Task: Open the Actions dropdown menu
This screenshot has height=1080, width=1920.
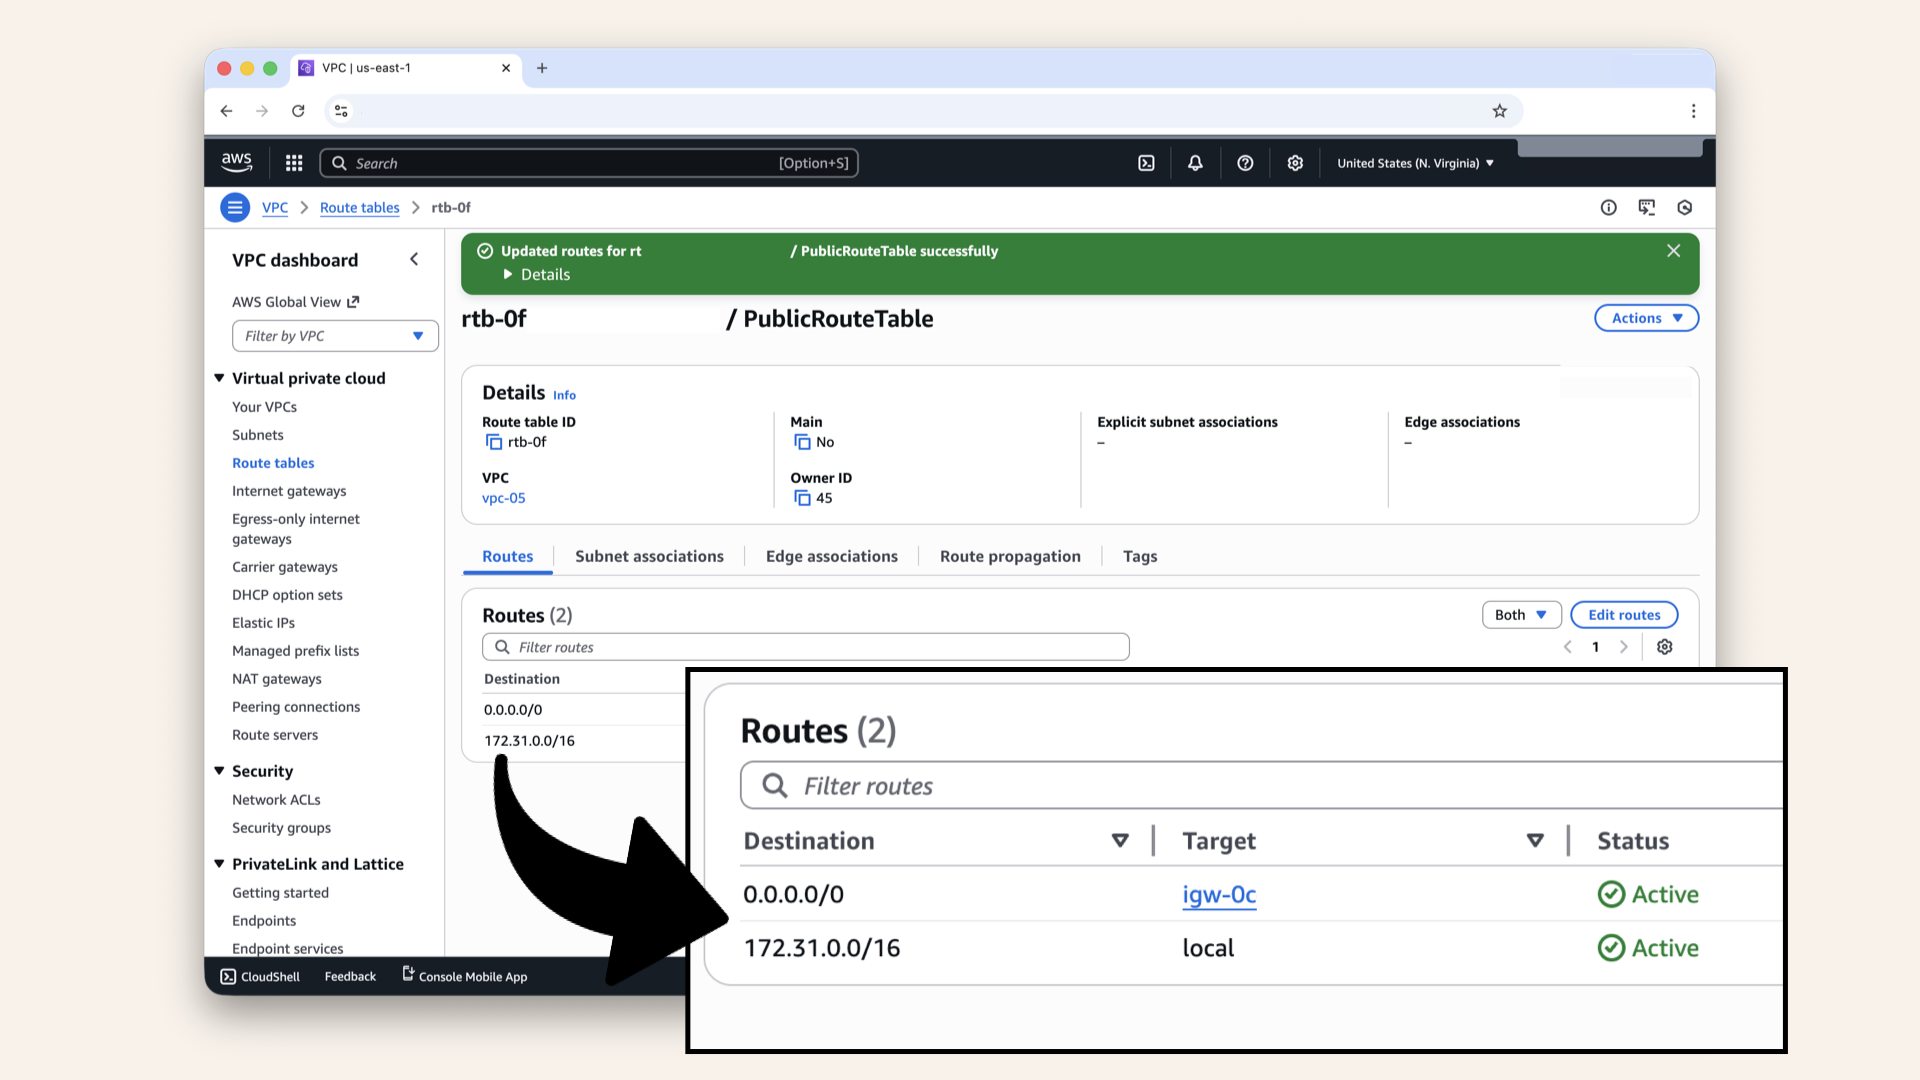Action: (x=1646, y=318)
